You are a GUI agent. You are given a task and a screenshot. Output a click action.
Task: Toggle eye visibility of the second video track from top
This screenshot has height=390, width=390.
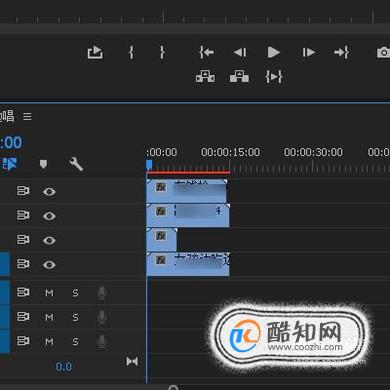[49, 216]
